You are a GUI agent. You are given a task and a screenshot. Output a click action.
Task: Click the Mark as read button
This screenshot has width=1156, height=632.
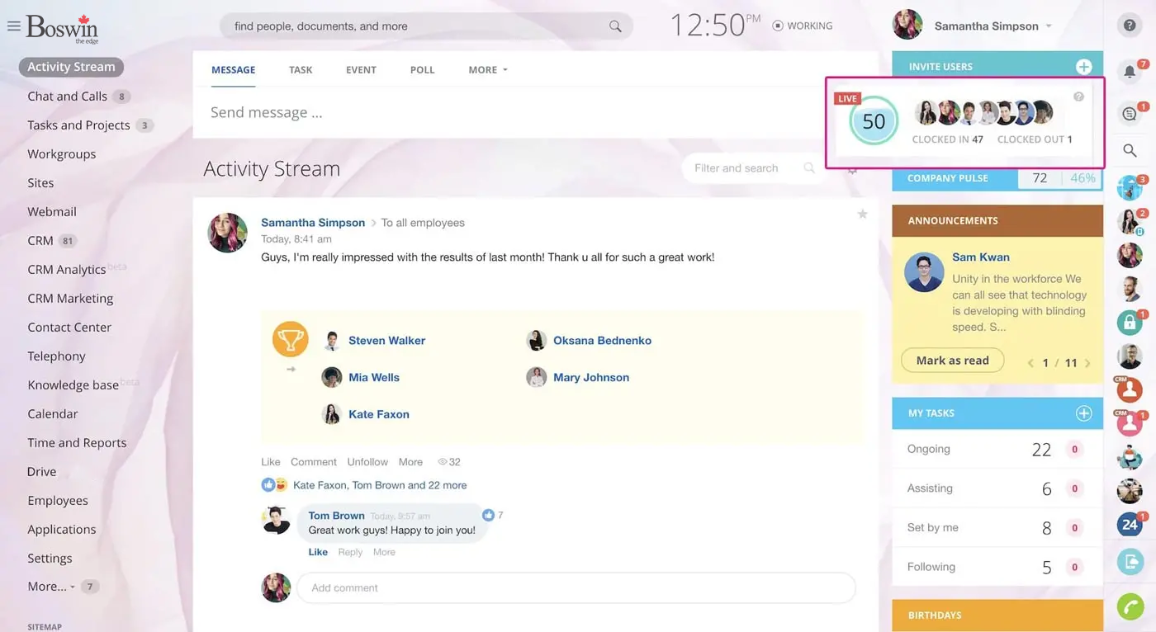[952, 360]
